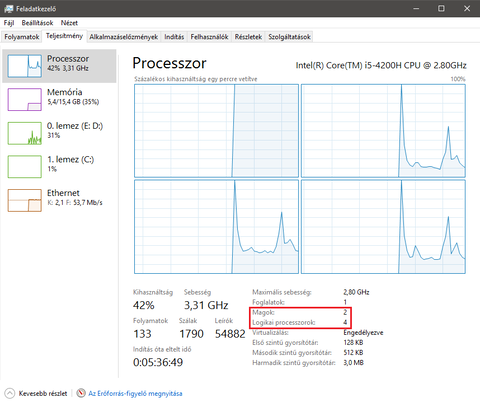This screenshot has height=407, width=480.
Task: Open the Alkalmazáselőzmények tab
Action: pos(124,37)
